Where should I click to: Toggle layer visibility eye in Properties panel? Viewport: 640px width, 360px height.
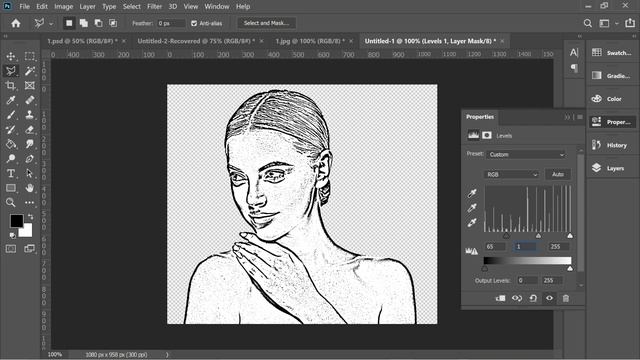[x=549, y=298]
